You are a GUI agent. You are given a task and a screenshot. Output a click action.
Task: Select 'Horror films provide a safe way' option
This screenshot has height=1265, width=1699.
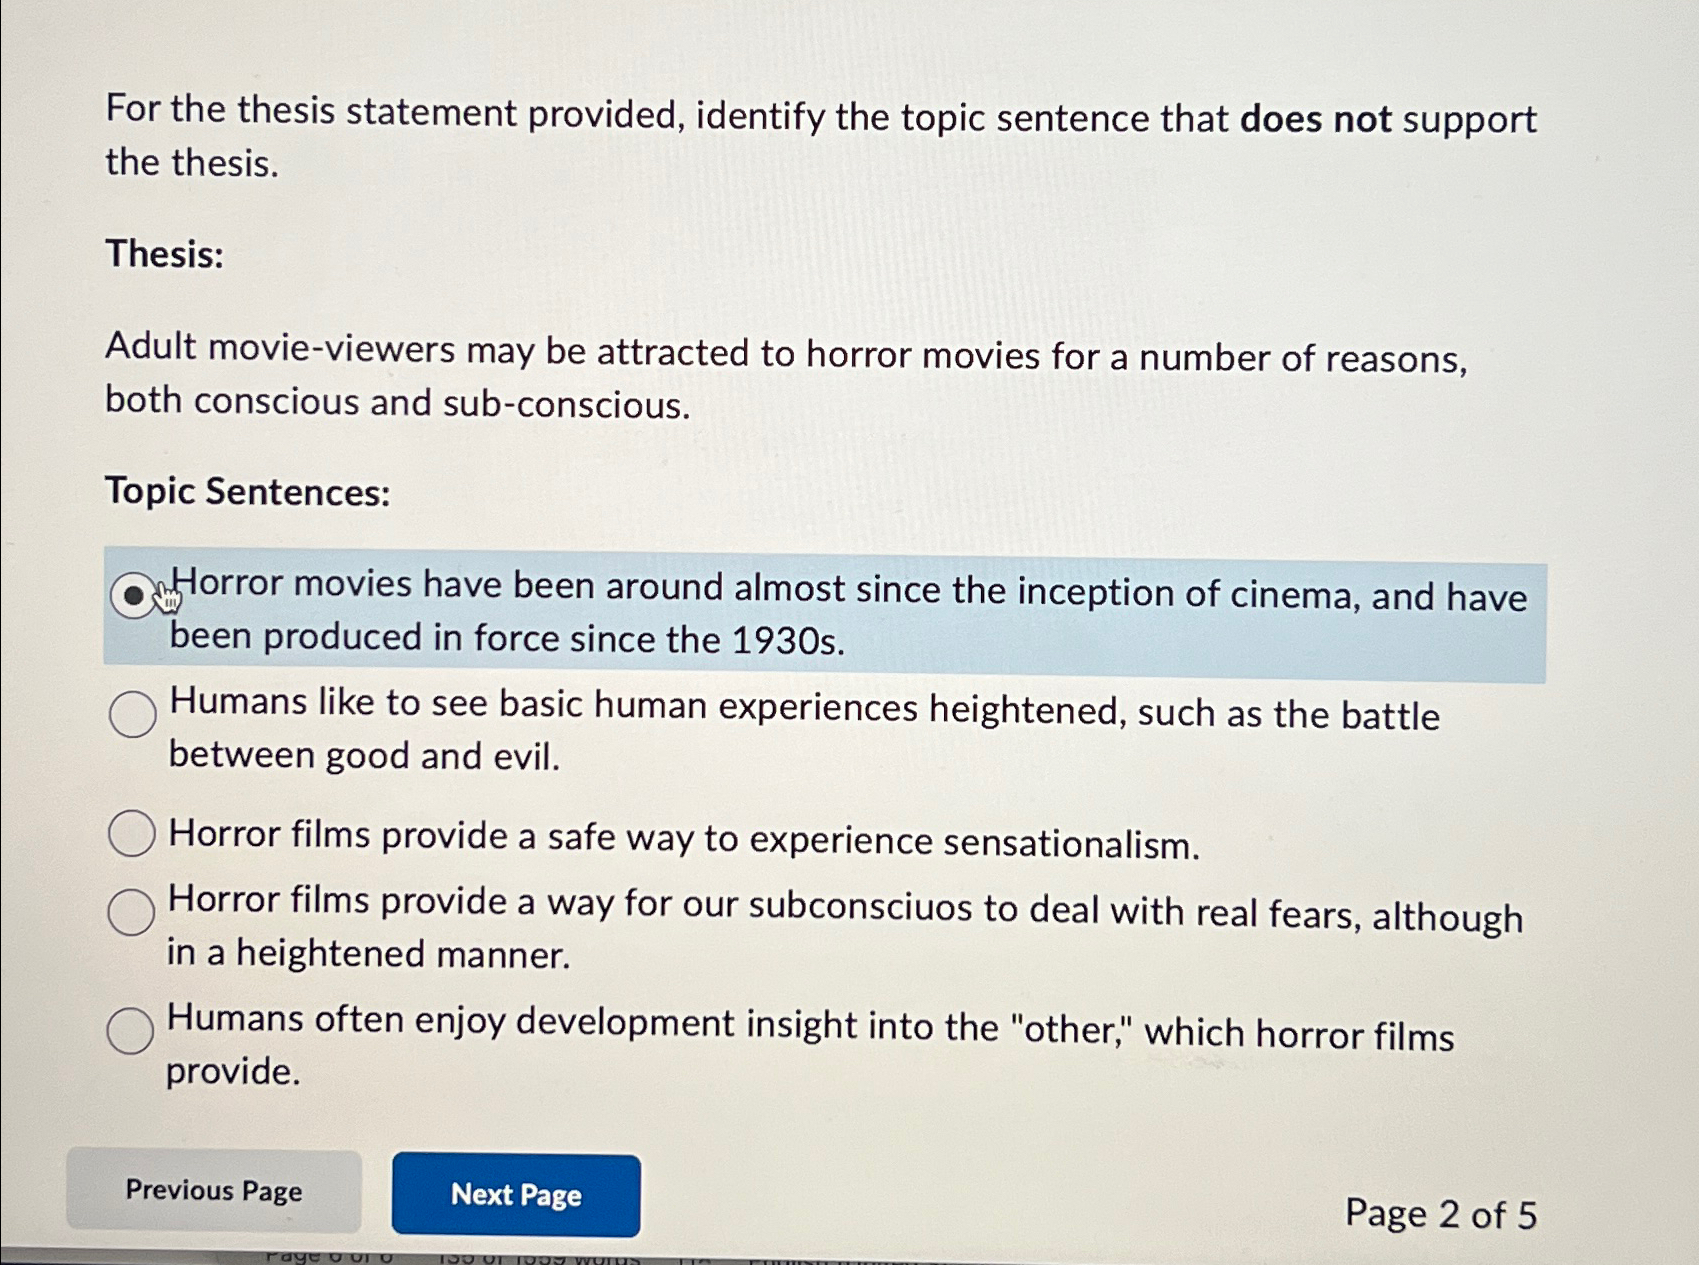coord(131,832)
